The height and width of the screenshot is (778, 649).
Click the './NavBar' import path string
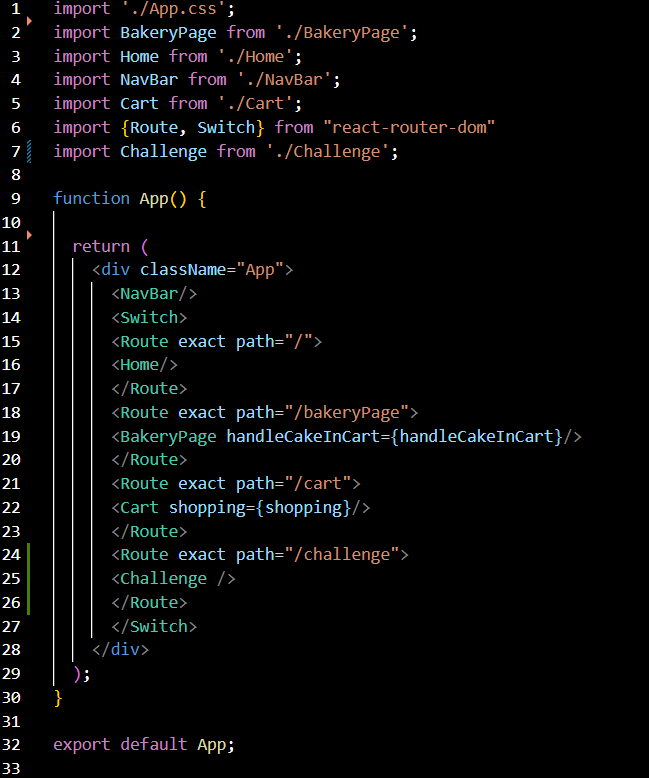click(x=284, y=80)
